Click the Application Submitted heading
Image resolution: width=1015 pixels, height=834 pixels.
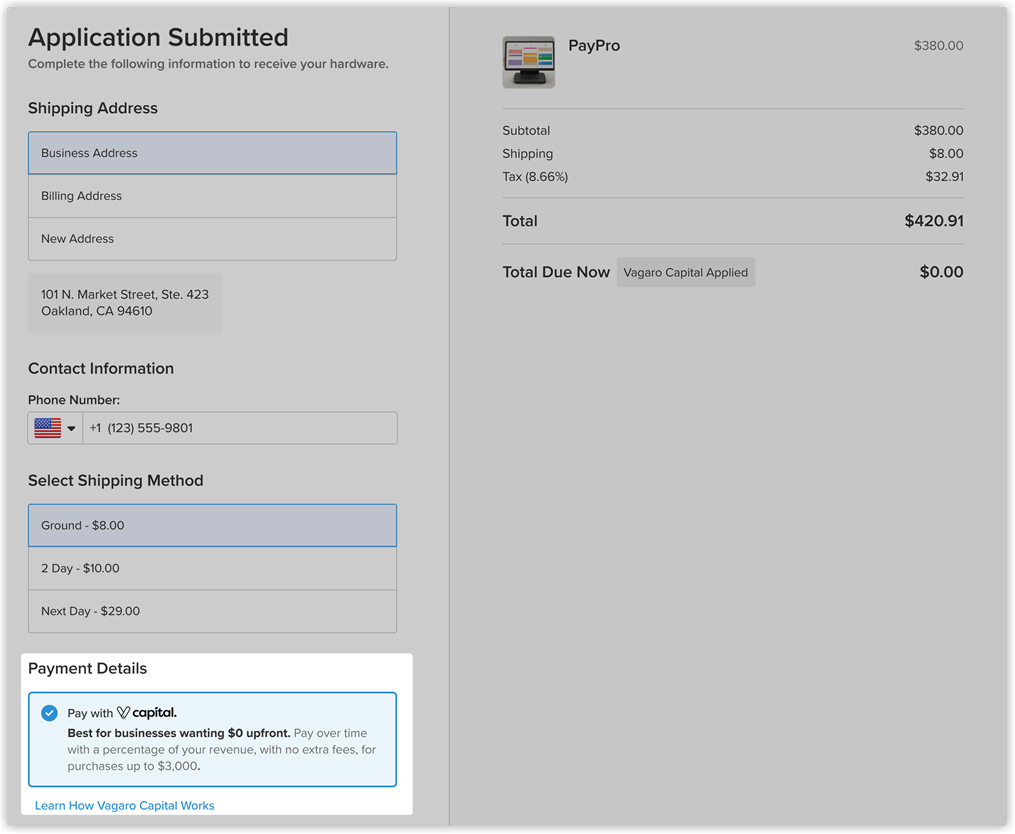click(158, 38)
